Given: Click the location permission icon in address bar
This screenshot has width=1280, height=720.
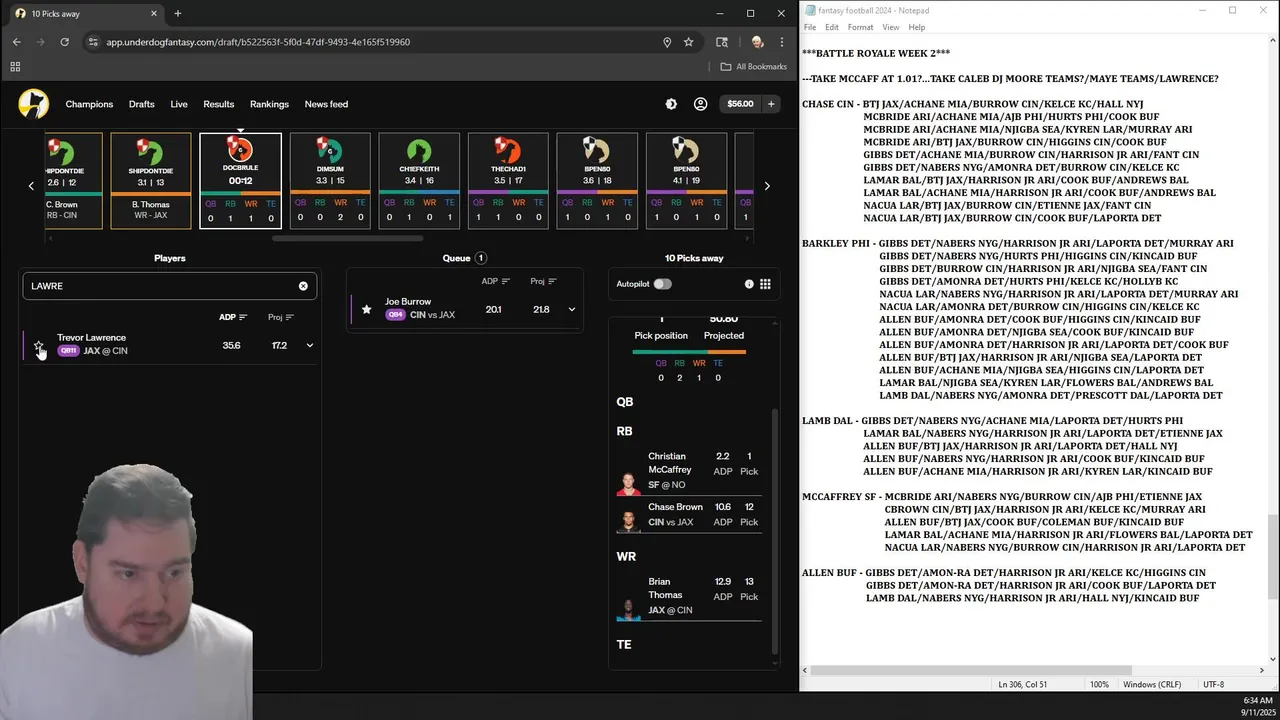Looking at the screenshot, I should click(x=667, y=42).
